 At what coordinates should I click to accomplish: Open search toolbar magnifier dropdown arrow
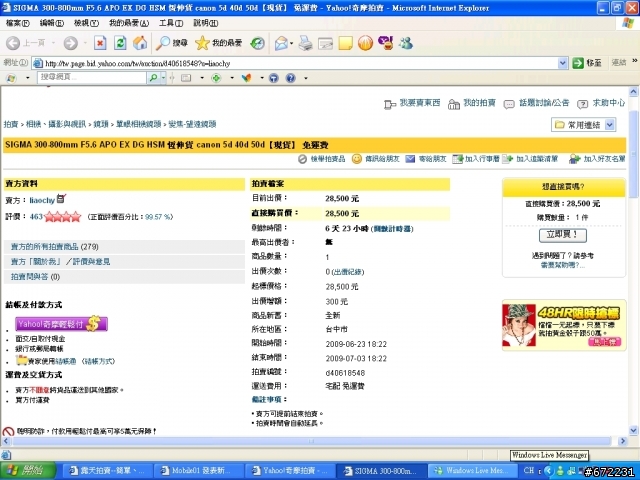coord(163,78)
